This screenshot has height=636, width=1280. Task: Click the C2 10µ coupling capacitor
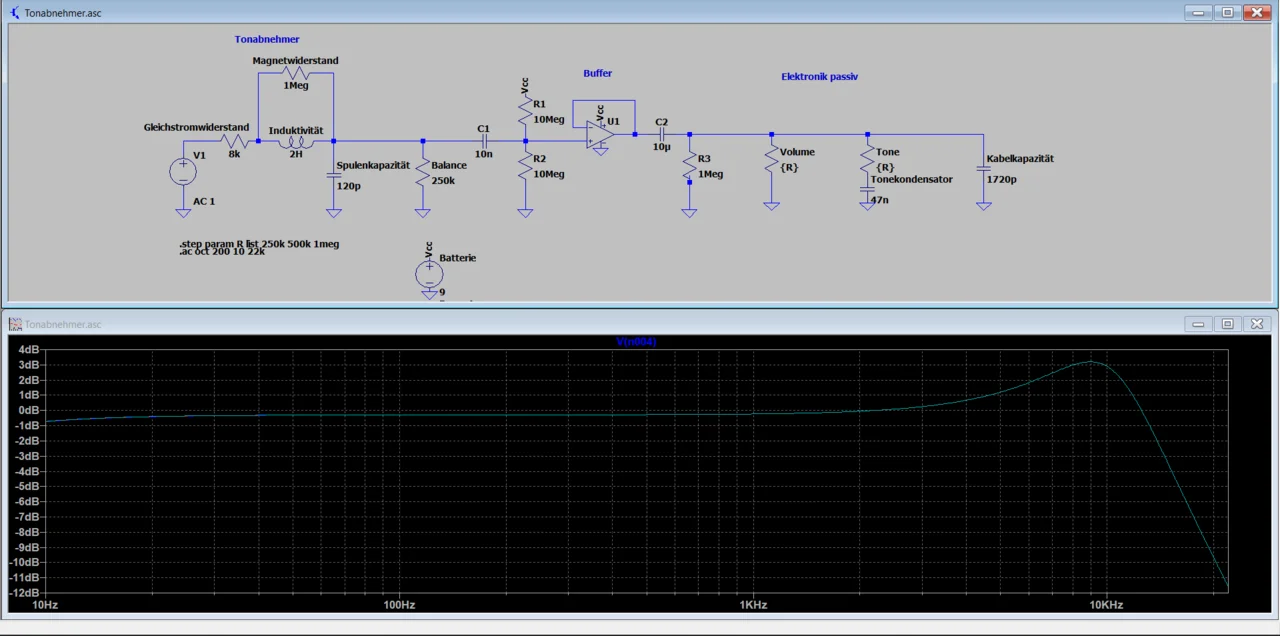tap(661, 134)
